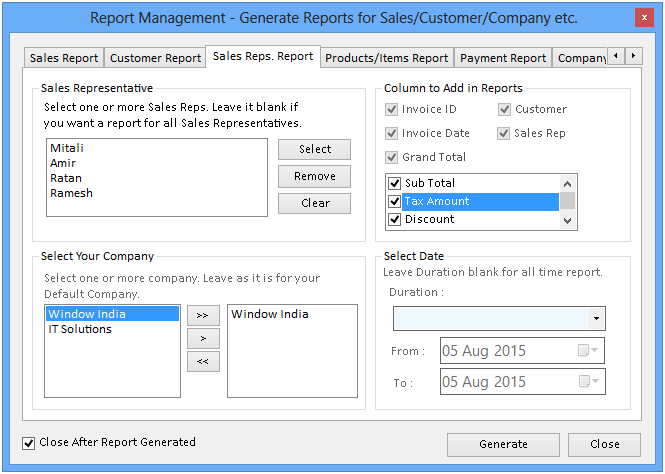Open the partially visible Company tab
The height and width of the screenshot is (474, 665).
[581, 58]
